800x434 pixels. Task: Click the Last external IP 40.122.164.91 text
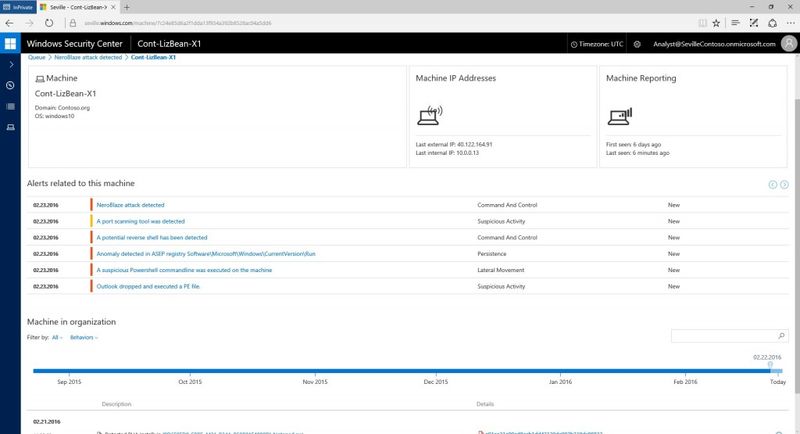coord(454,144)
